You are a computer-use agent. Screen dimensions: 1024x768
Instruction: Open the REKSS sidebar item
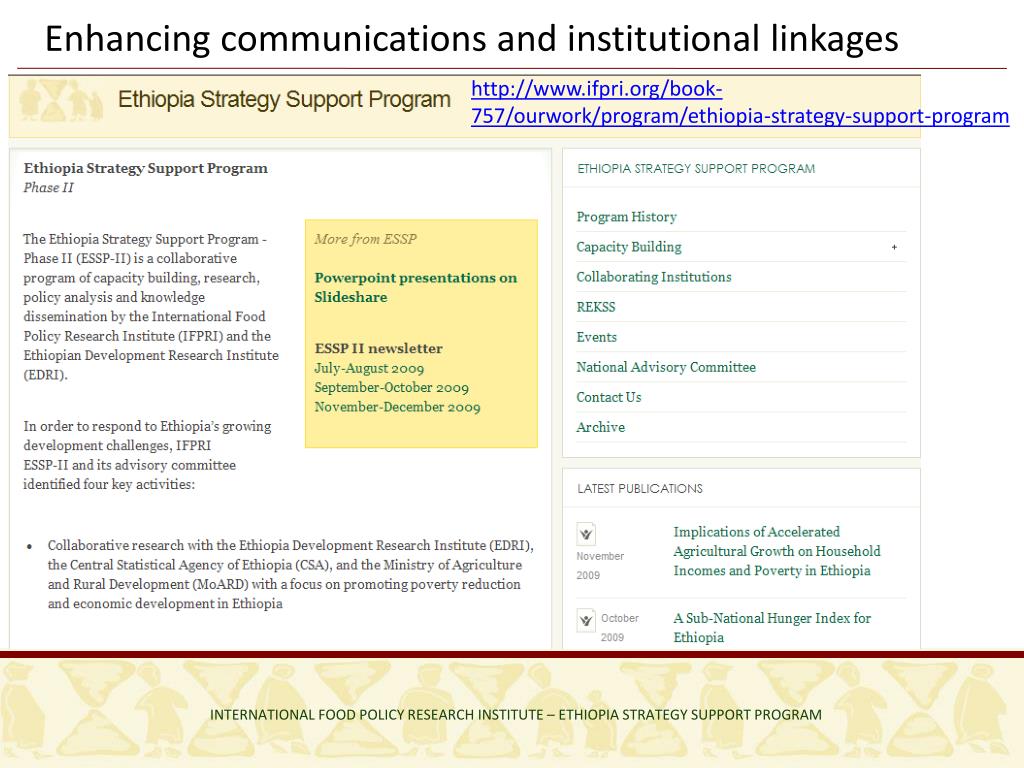coord(596,307)
